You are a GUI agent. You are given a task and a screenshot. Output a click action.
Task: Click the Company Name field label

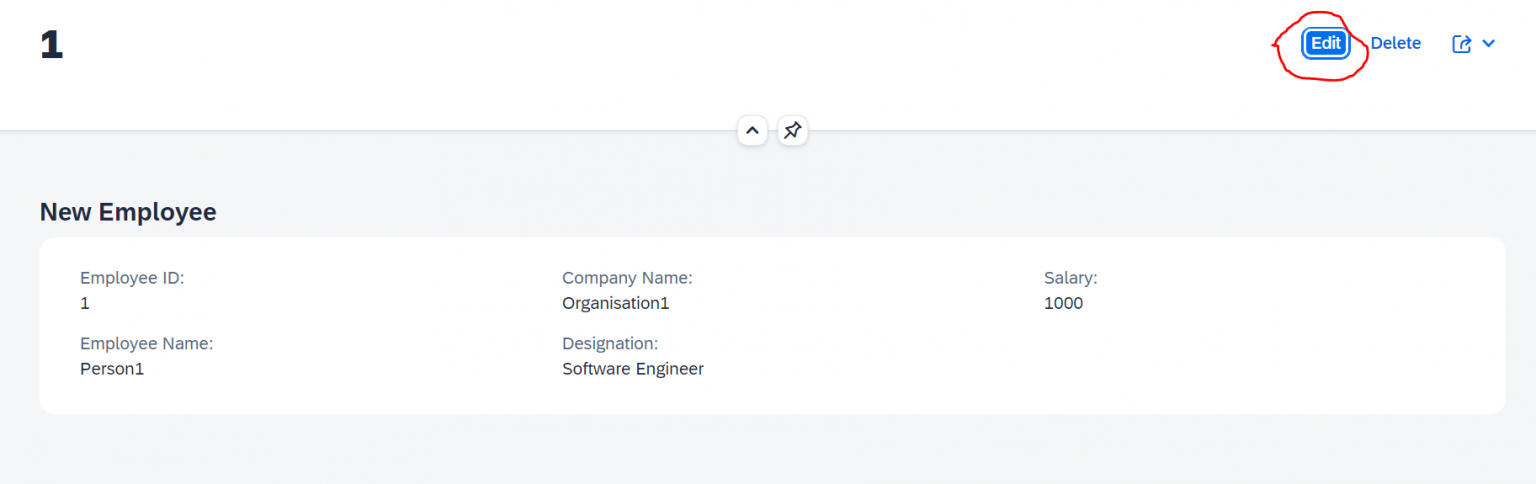(x=627, y=278)
